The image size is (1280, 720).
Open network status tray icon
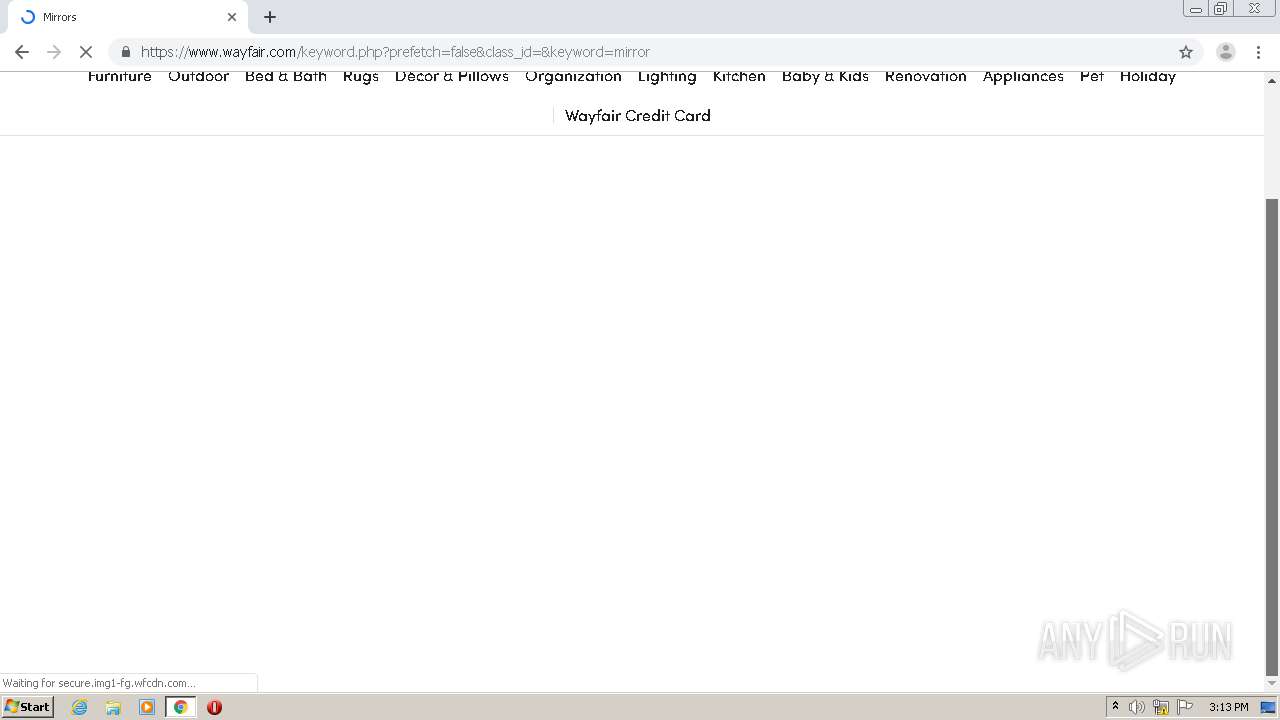1161,707
